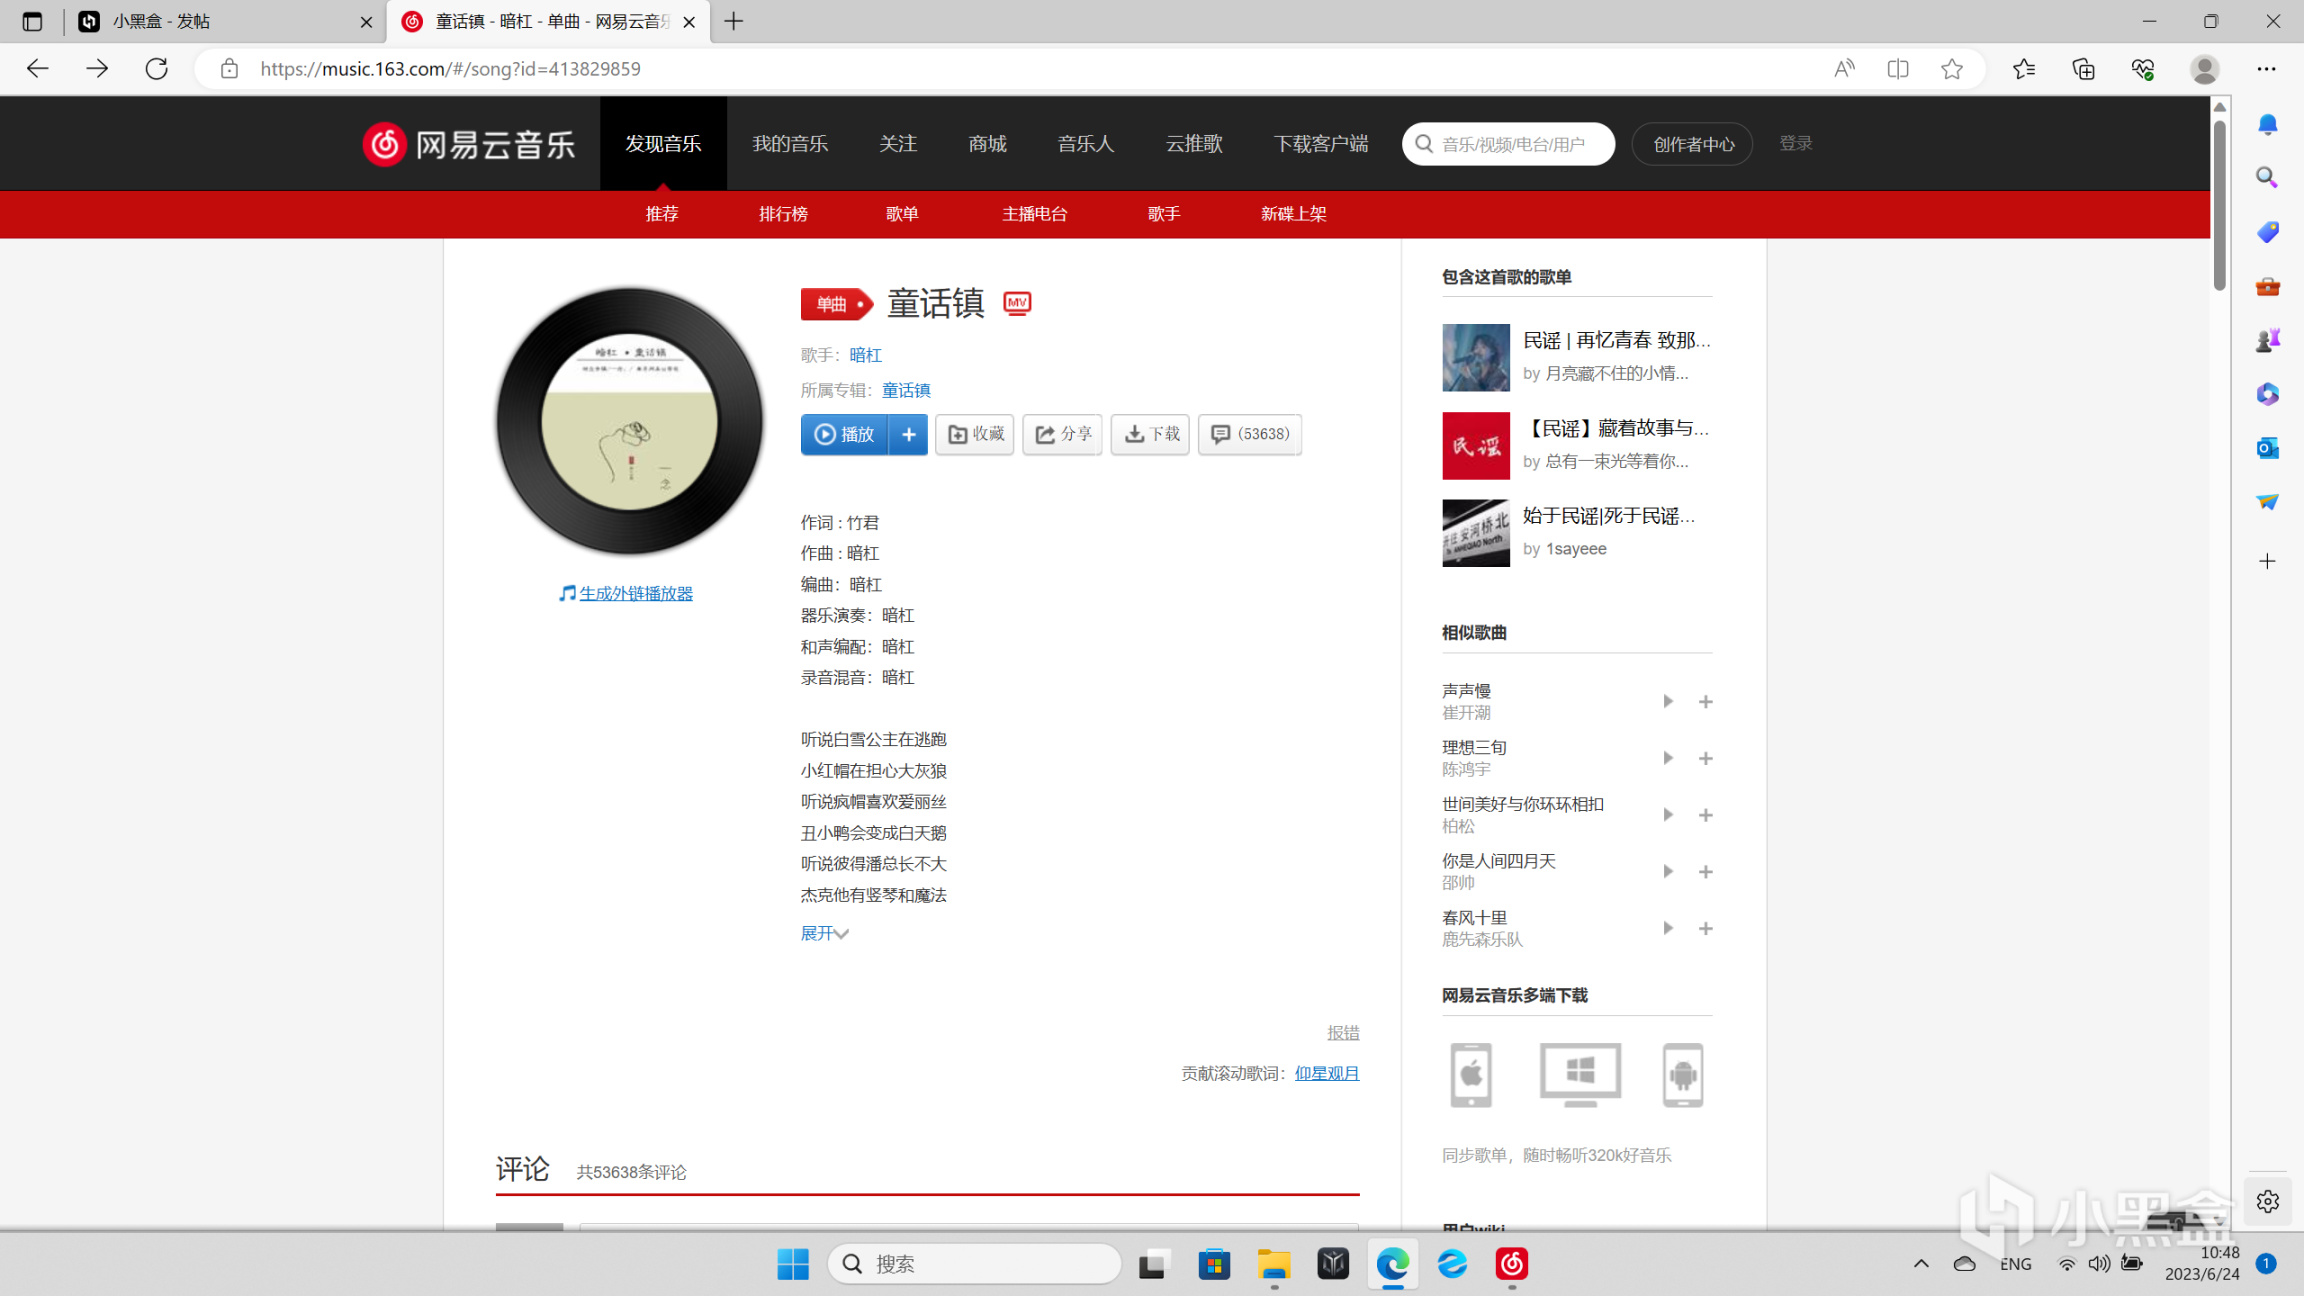Click the 收藏 collect button
This screenshot has height=1296, width=2304.
tap(975, 434)
